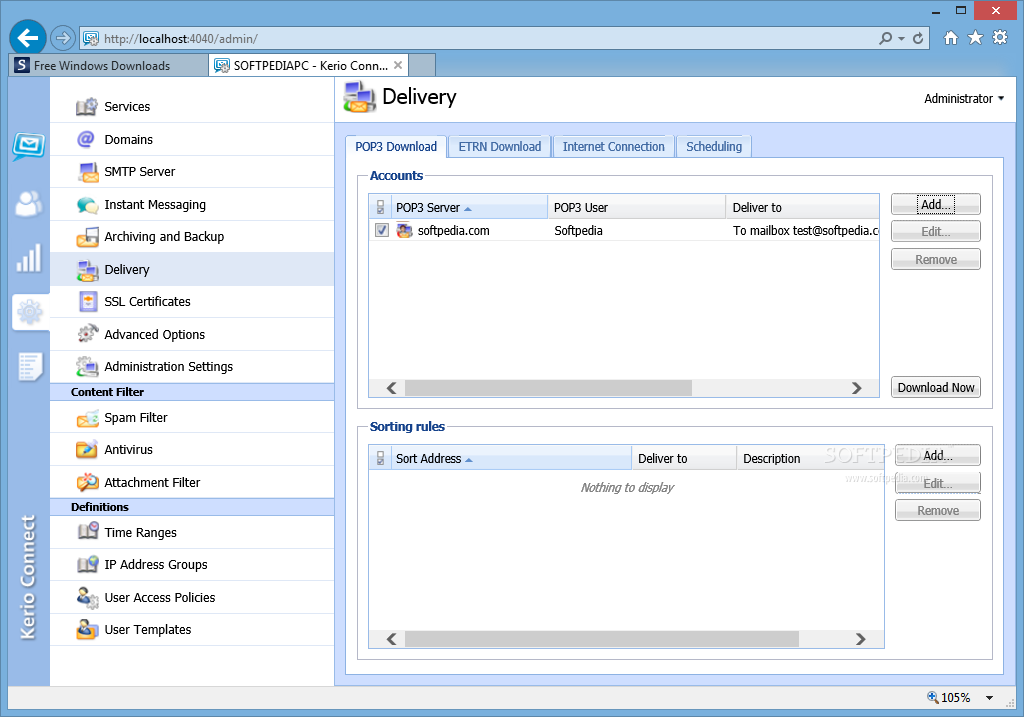Click the Advanced Options icon

click(88, 334)
